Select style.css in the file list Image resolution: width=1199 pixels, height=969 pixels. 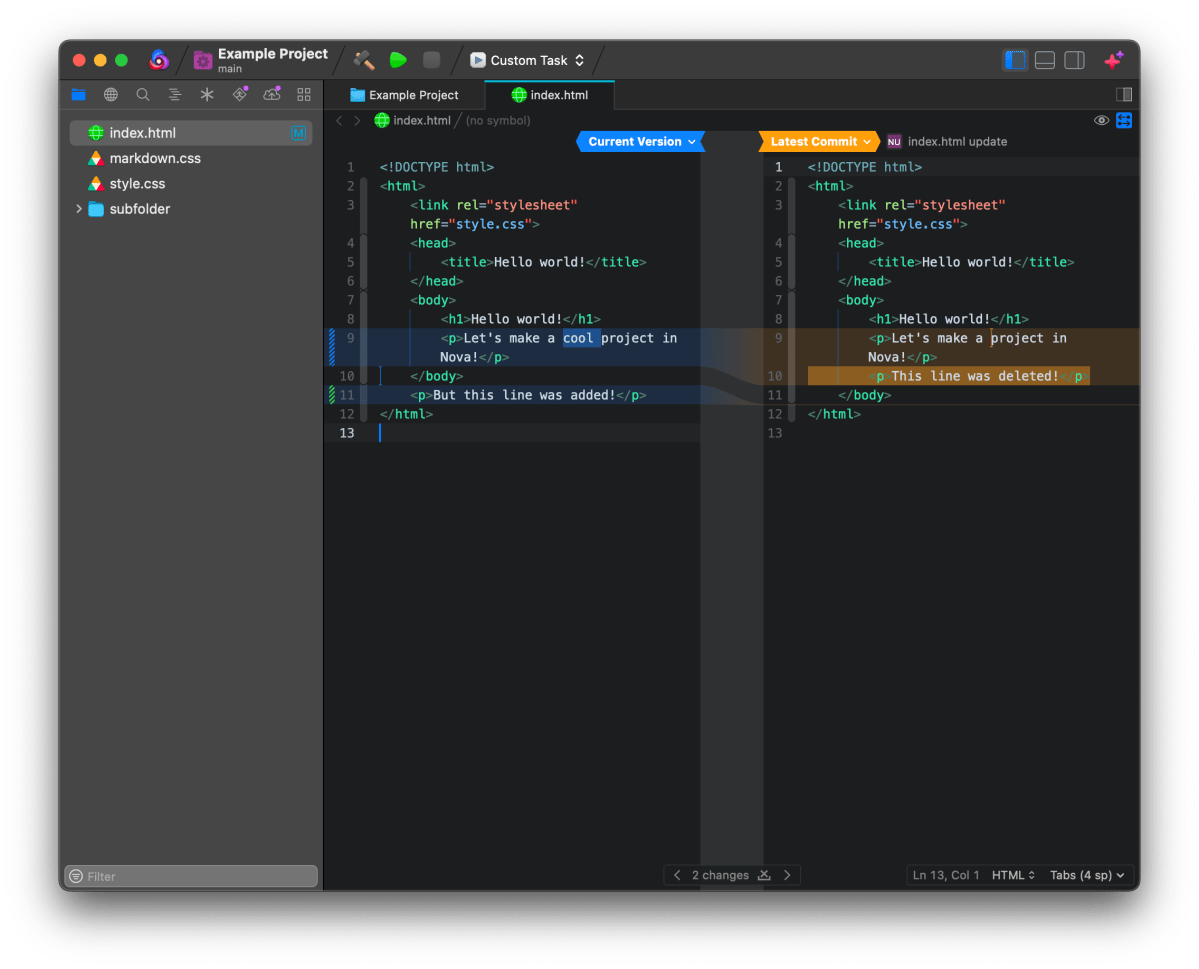[191, 184]
